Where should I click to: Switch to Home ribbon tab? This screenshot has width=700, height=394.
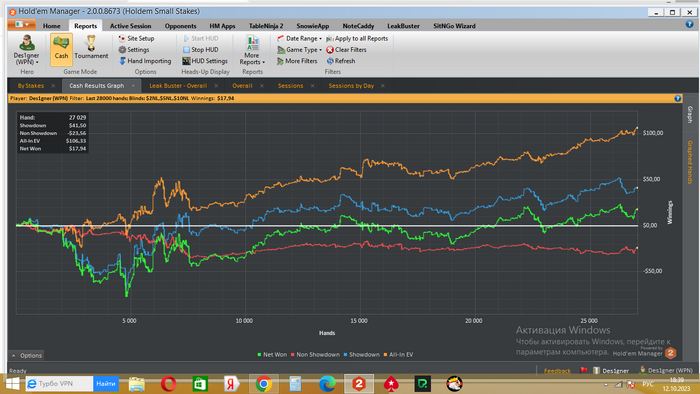click(52, 26)
